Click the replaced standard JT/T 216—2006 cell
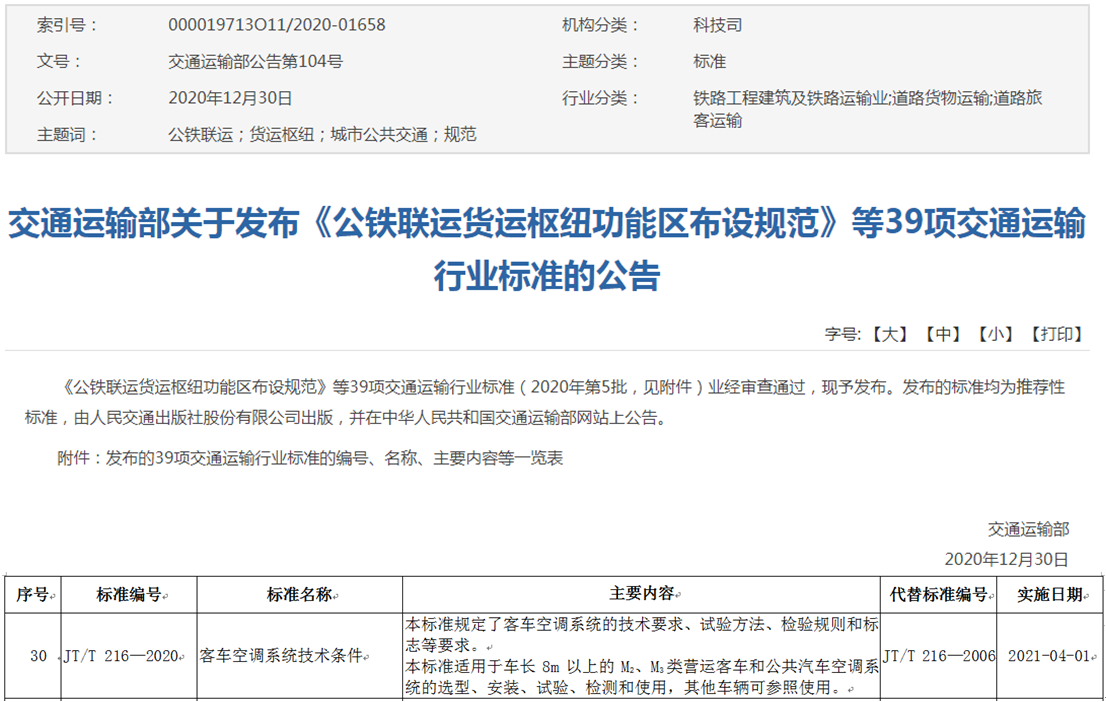 click(940, 656)
